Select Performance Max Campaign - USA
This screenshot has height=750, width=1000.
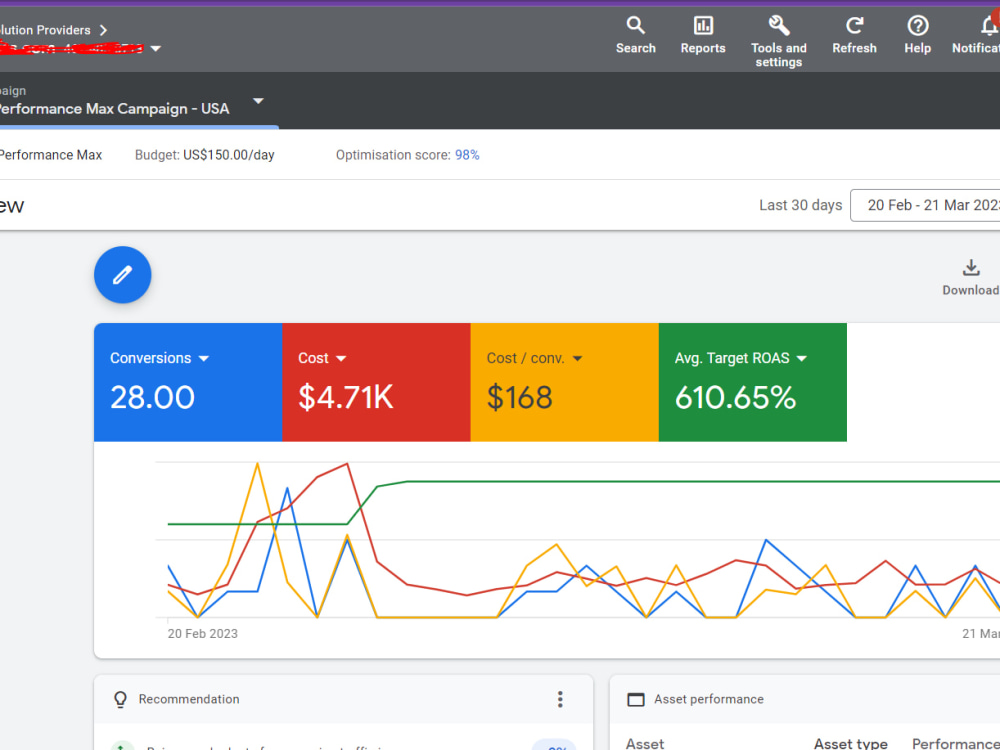pos(114,108)
